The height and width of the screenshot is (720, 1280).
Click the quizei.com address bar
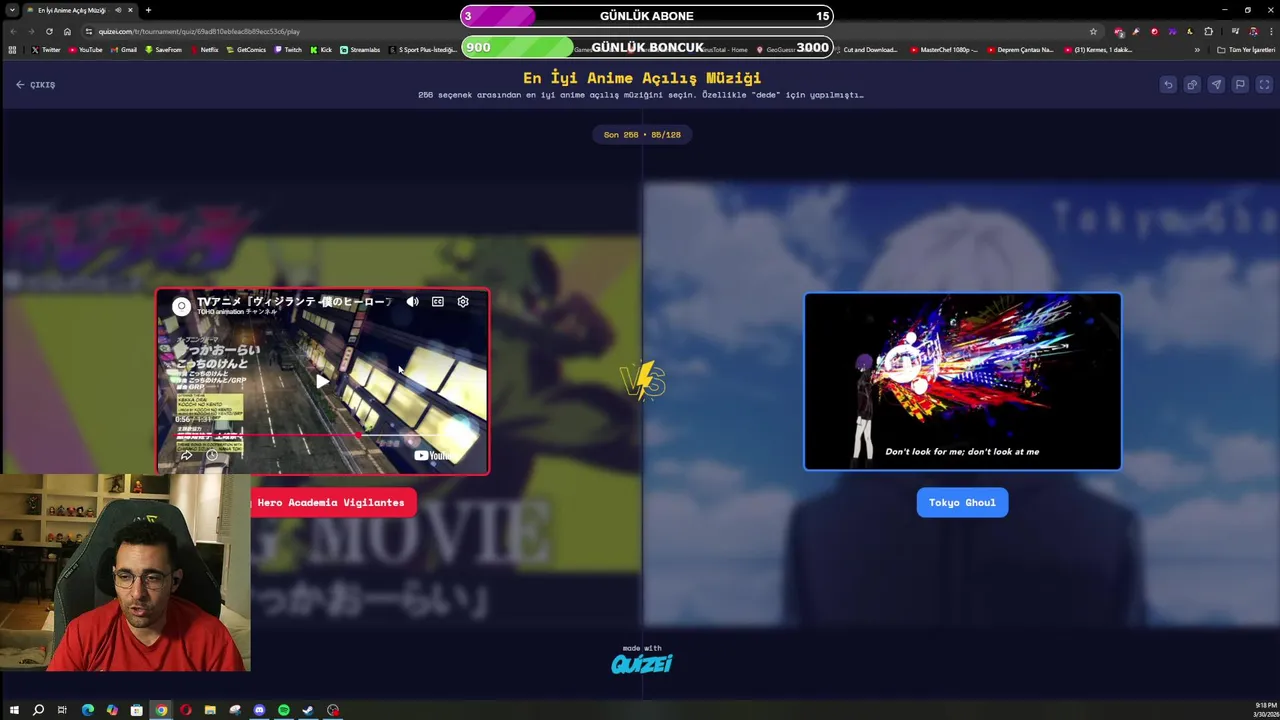(x=590, y=31)
